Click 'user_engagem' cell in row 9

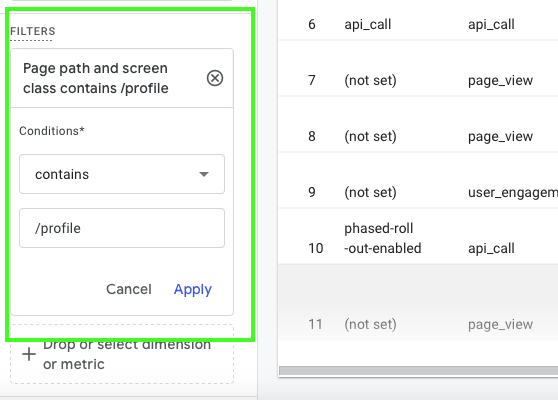513,192
